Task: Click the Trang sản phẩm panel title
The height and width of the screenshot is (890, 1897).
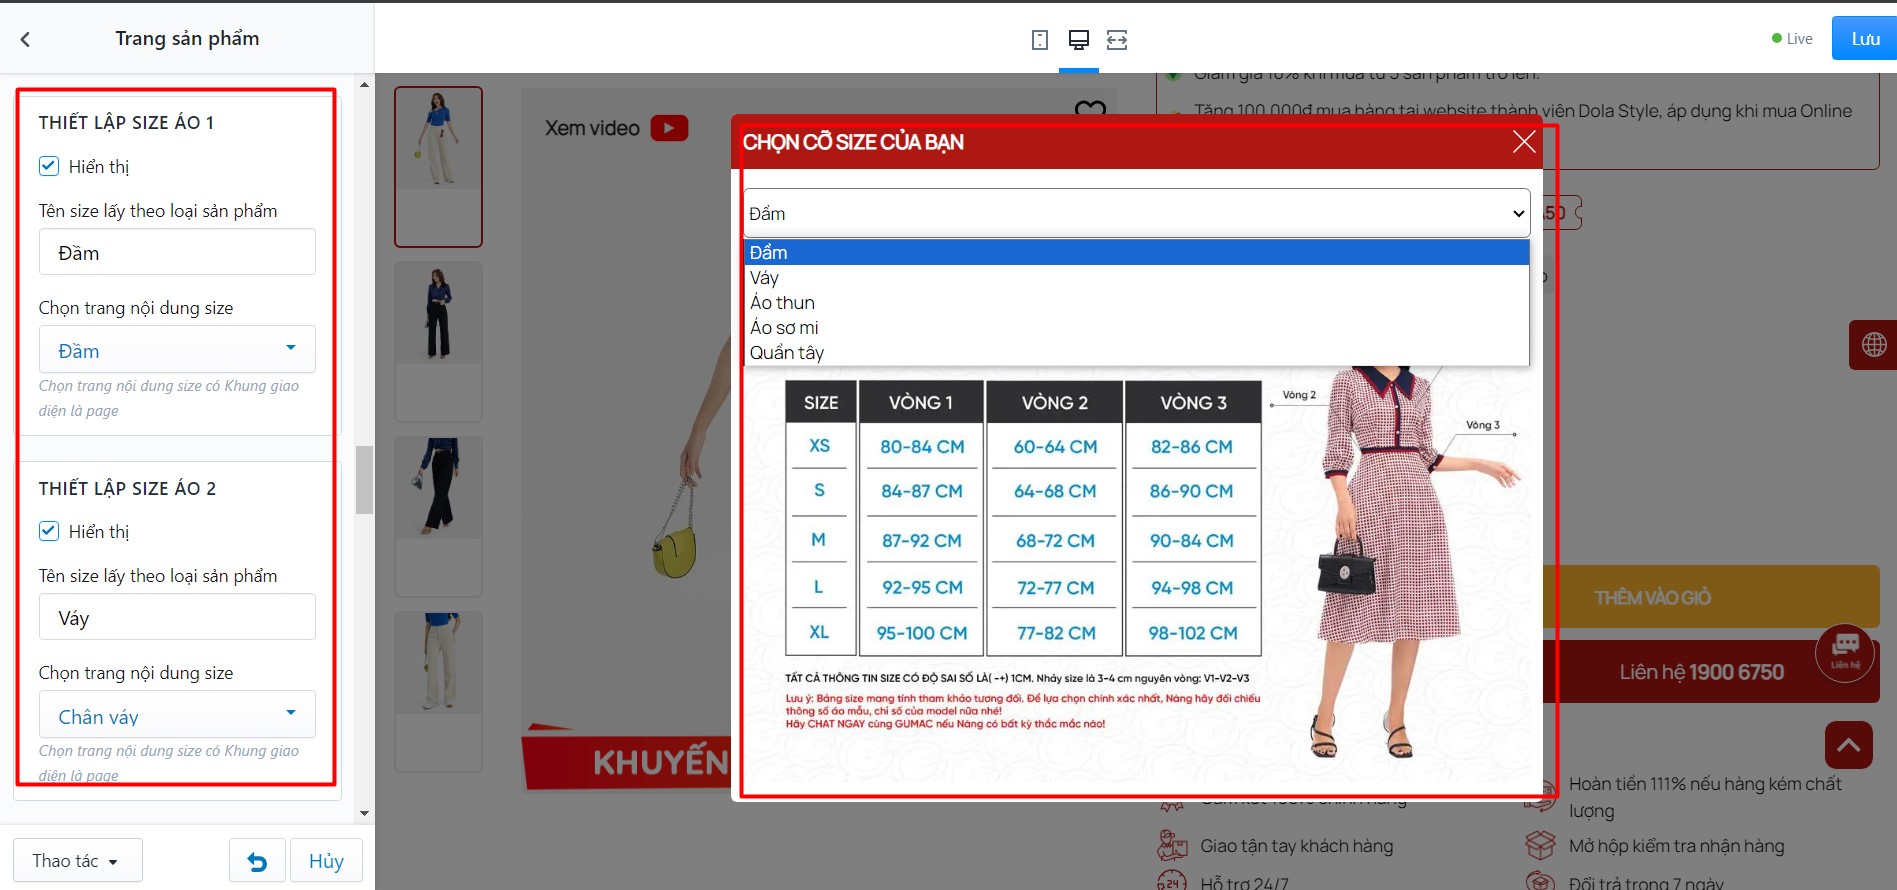Action: [187, 39]
